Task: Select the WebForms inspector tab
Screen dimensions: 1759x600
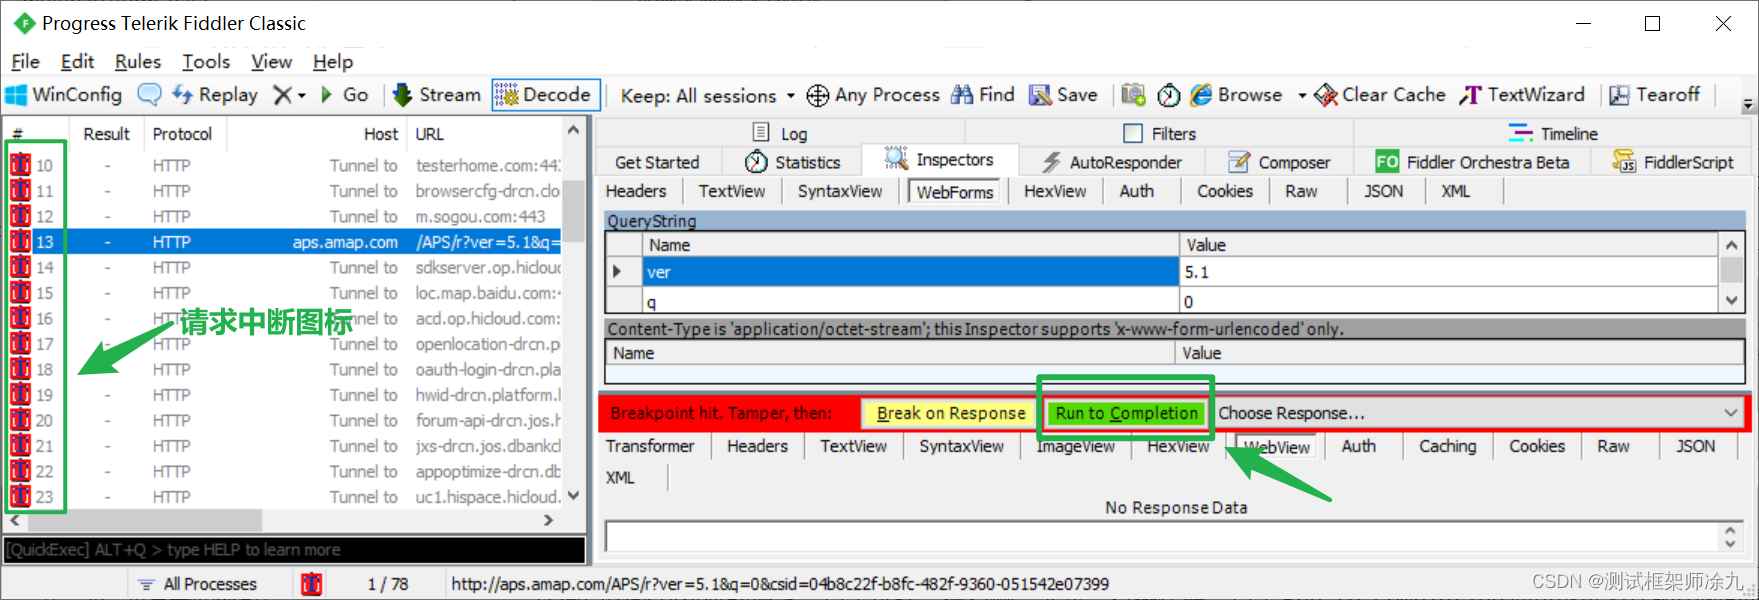Action: tap(955, 192)
